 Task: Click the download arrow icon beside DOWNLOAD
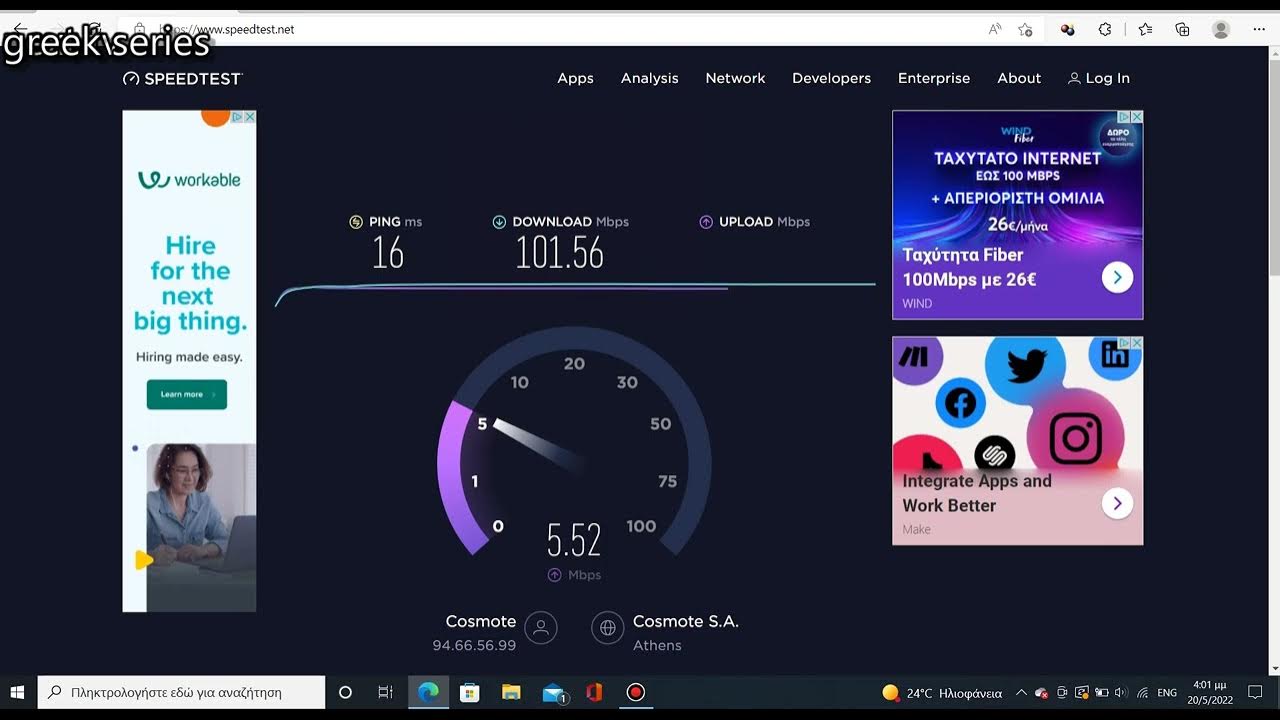click(x=499, y=222)
